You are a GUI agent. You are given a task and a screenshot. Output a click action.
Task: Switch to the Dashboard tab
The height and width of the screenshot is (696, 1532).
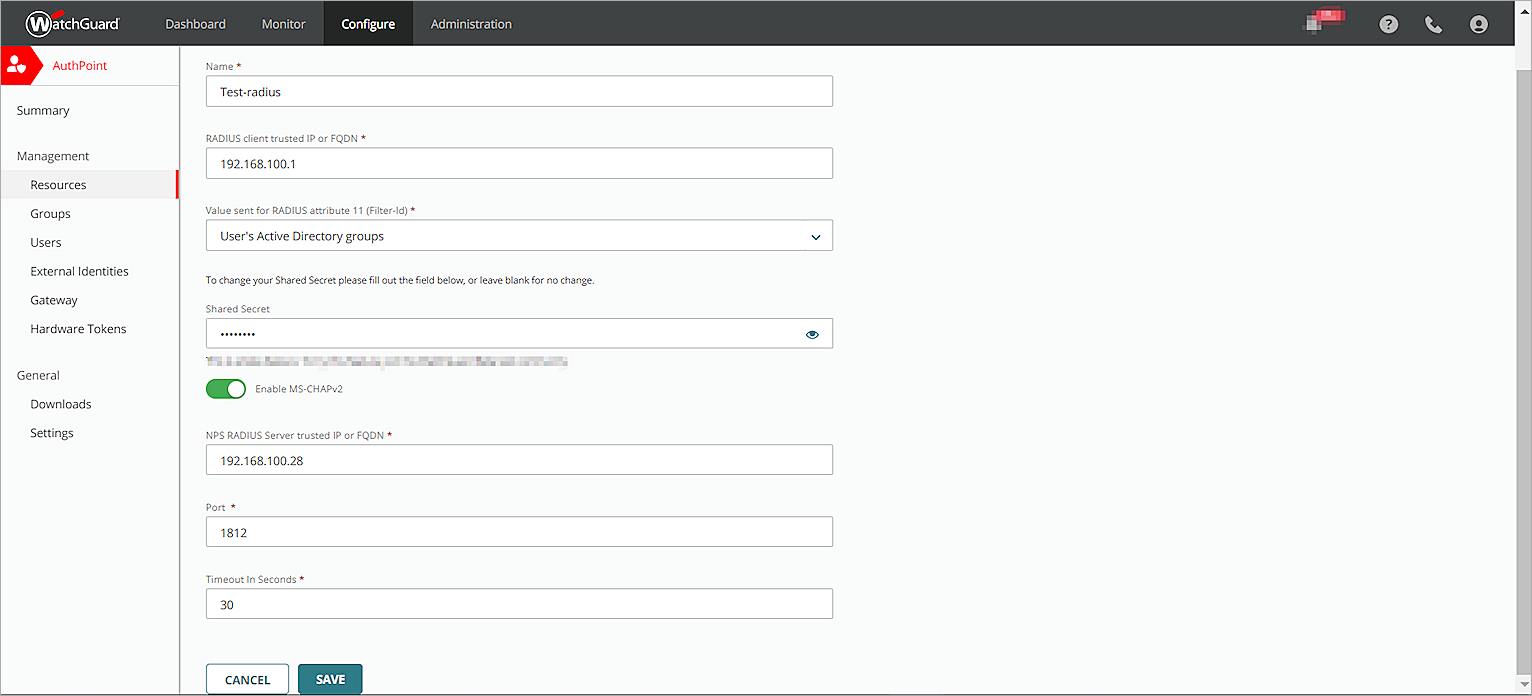195,23
